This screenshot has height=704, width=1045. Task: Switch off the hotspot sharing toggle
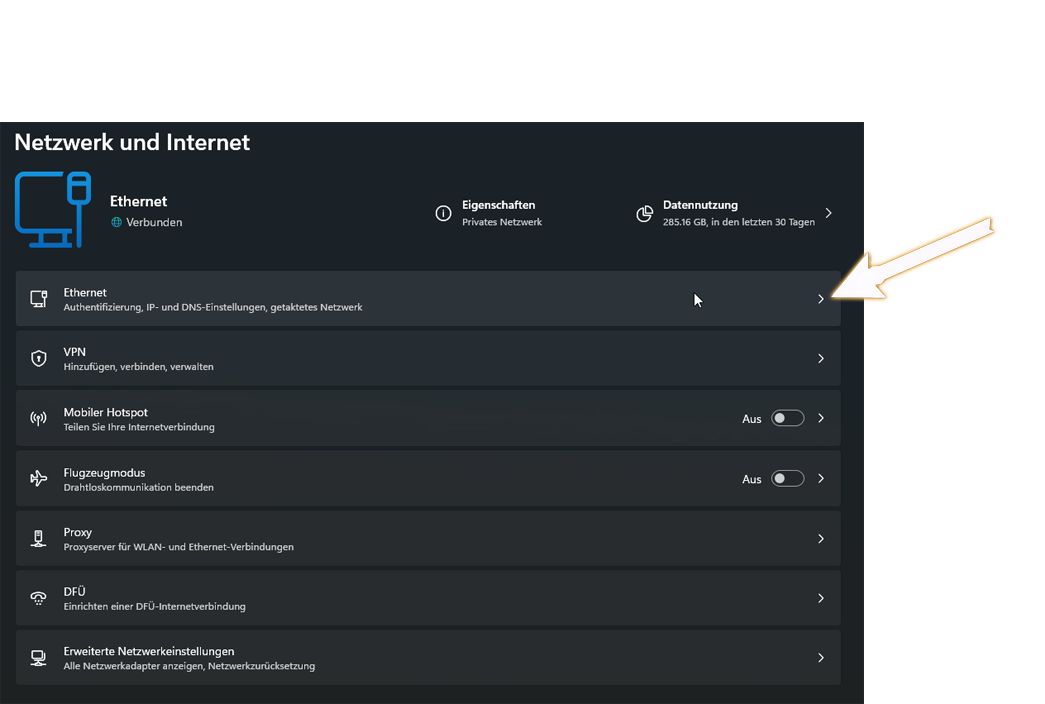tap(787, 418)
